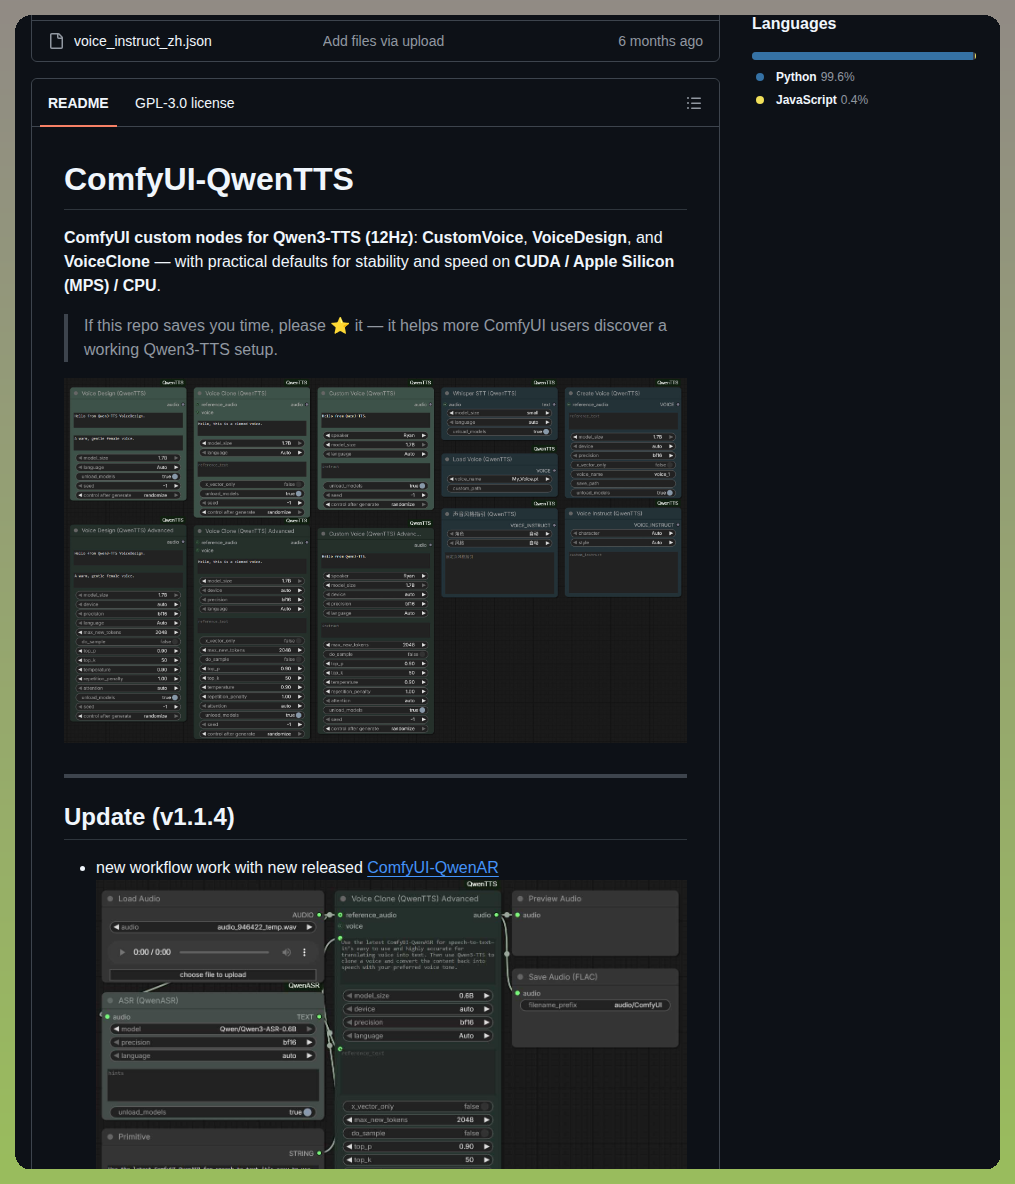Click the Whisper STT (QwenTTS) node title
Viewport: 1015px width, 1184px height.
point(485,393)
